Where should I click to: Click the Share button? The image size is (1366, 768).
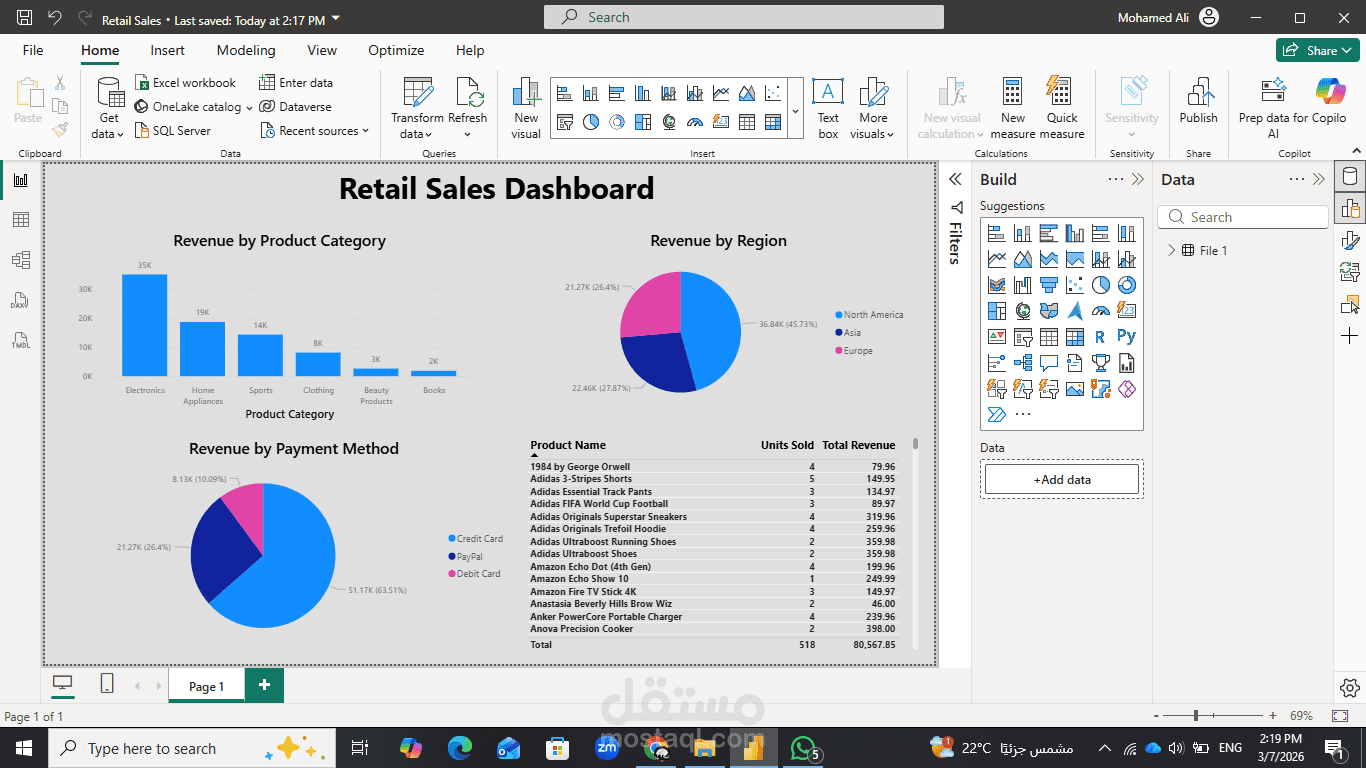(1318, 50)
